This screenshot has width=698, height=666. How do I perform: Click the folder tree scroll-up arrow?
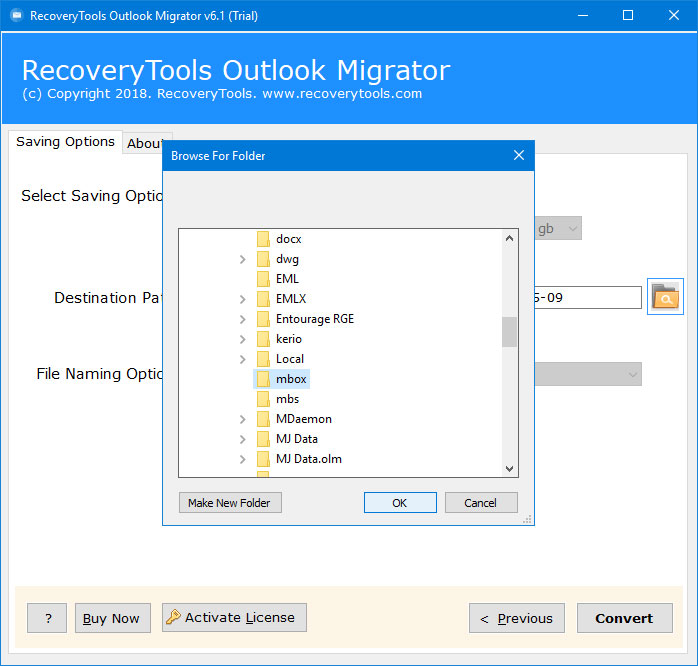pyautogui.click(x=509, y=239)
